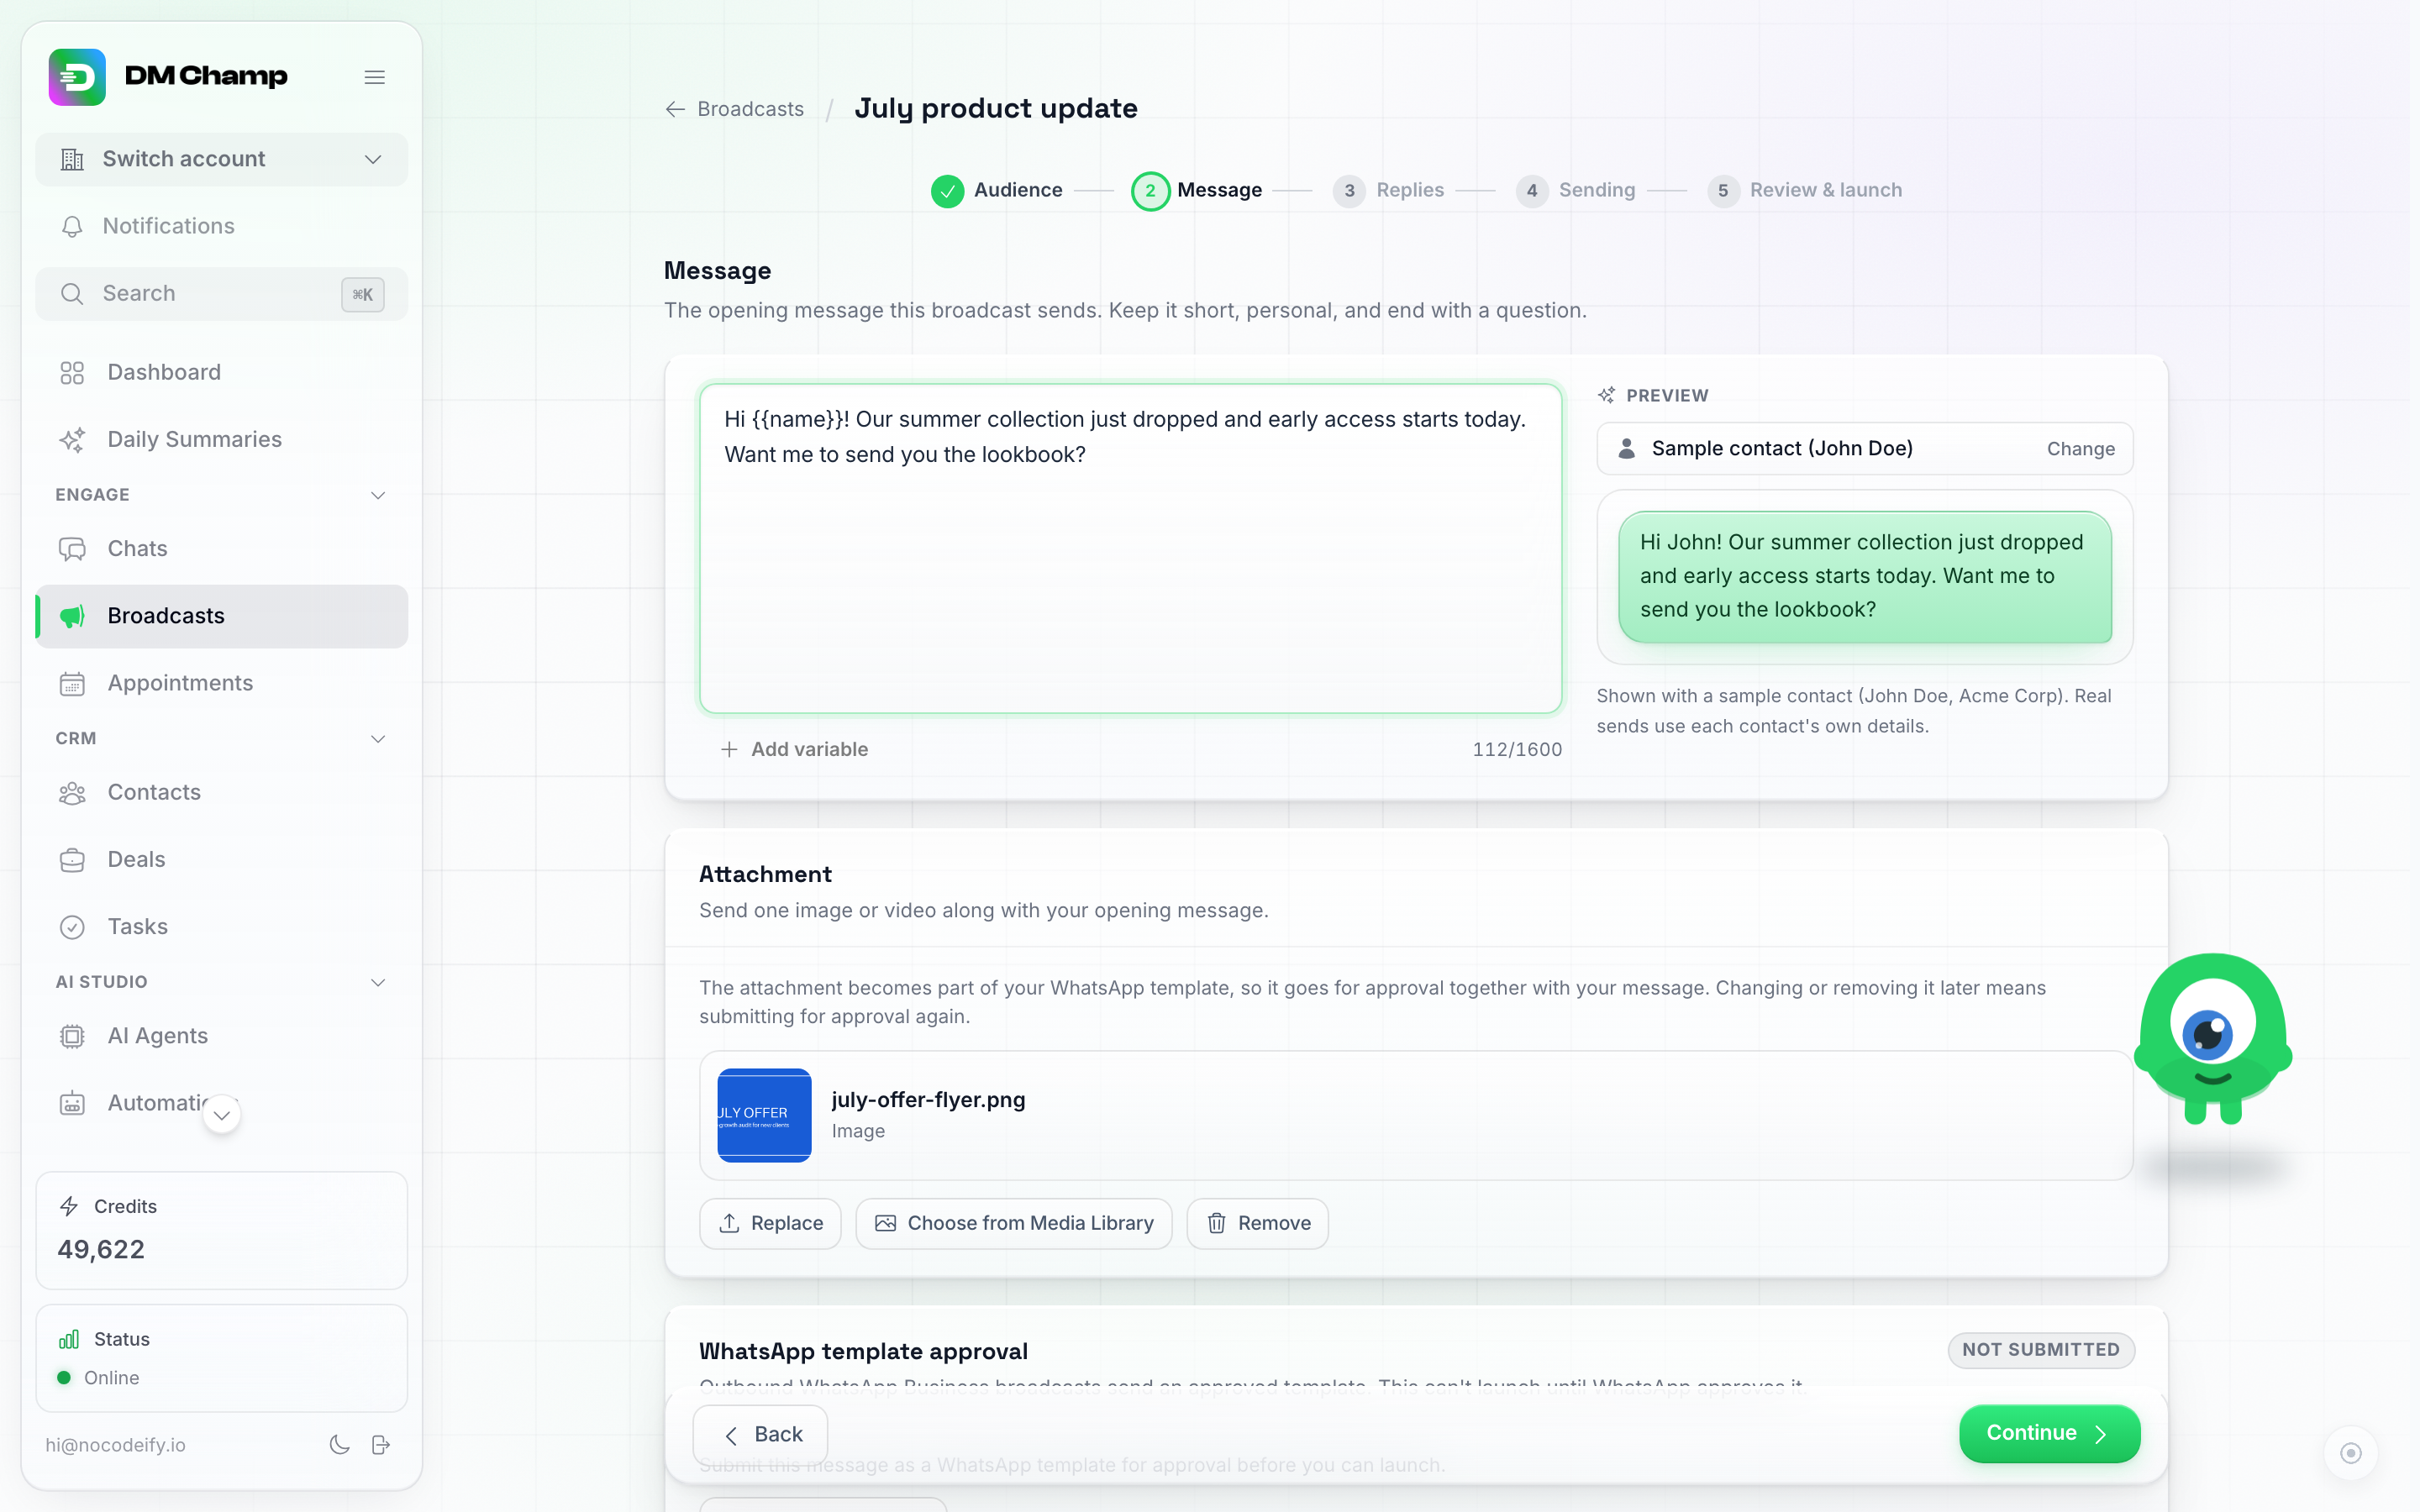Click Add variable below the message
The image size is (2420, 1512).
click(x=794, y=749)
